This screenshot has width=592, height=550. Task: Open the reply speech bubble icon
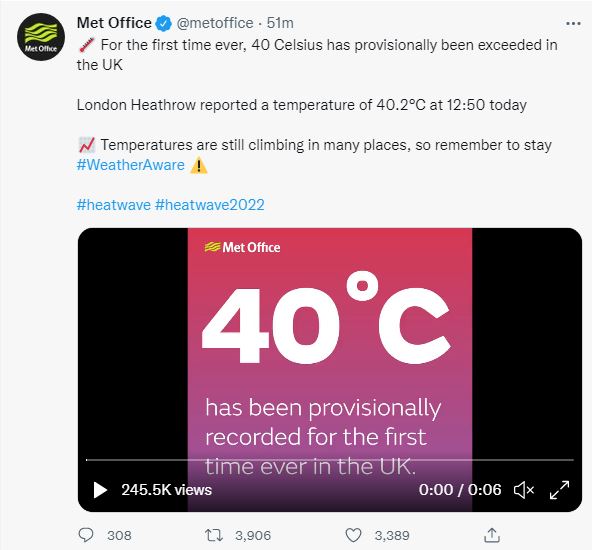coord(86,535)
